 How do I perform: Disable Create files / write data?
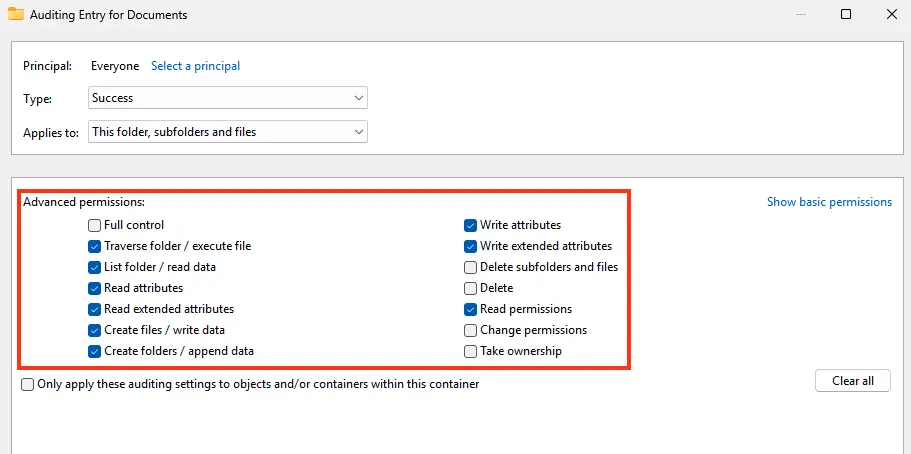click(x=95, y=330)
